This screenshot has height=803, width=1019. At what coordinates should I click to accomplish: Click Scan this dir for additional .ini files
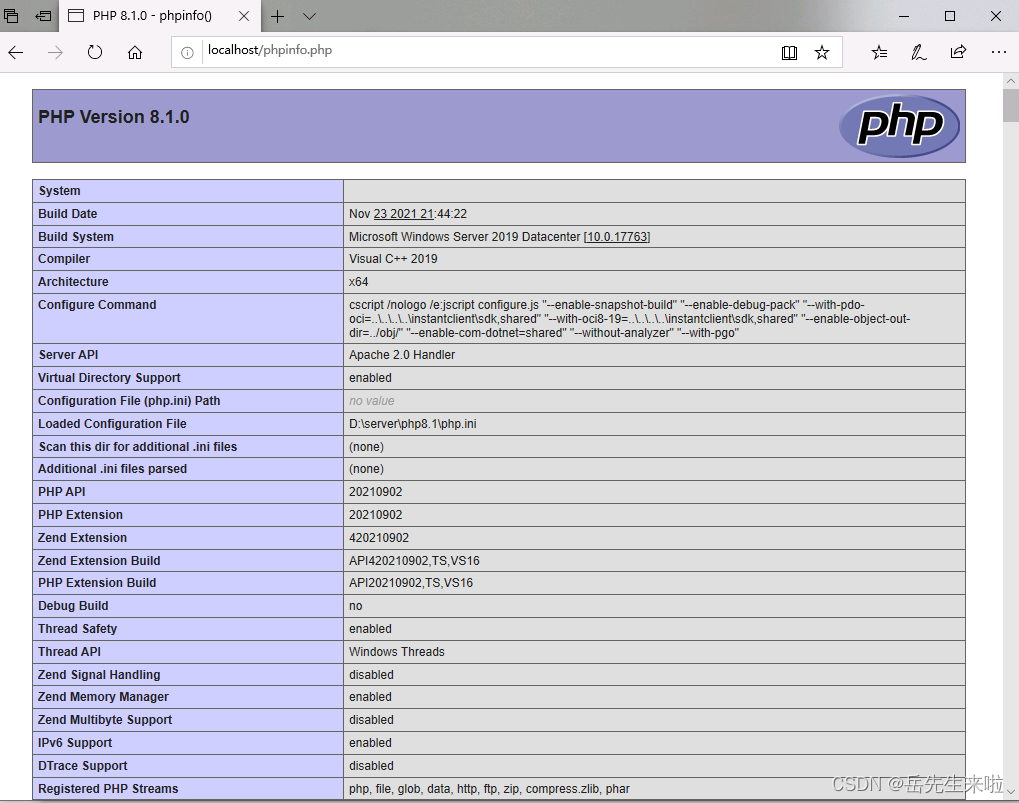pos(138,447)
